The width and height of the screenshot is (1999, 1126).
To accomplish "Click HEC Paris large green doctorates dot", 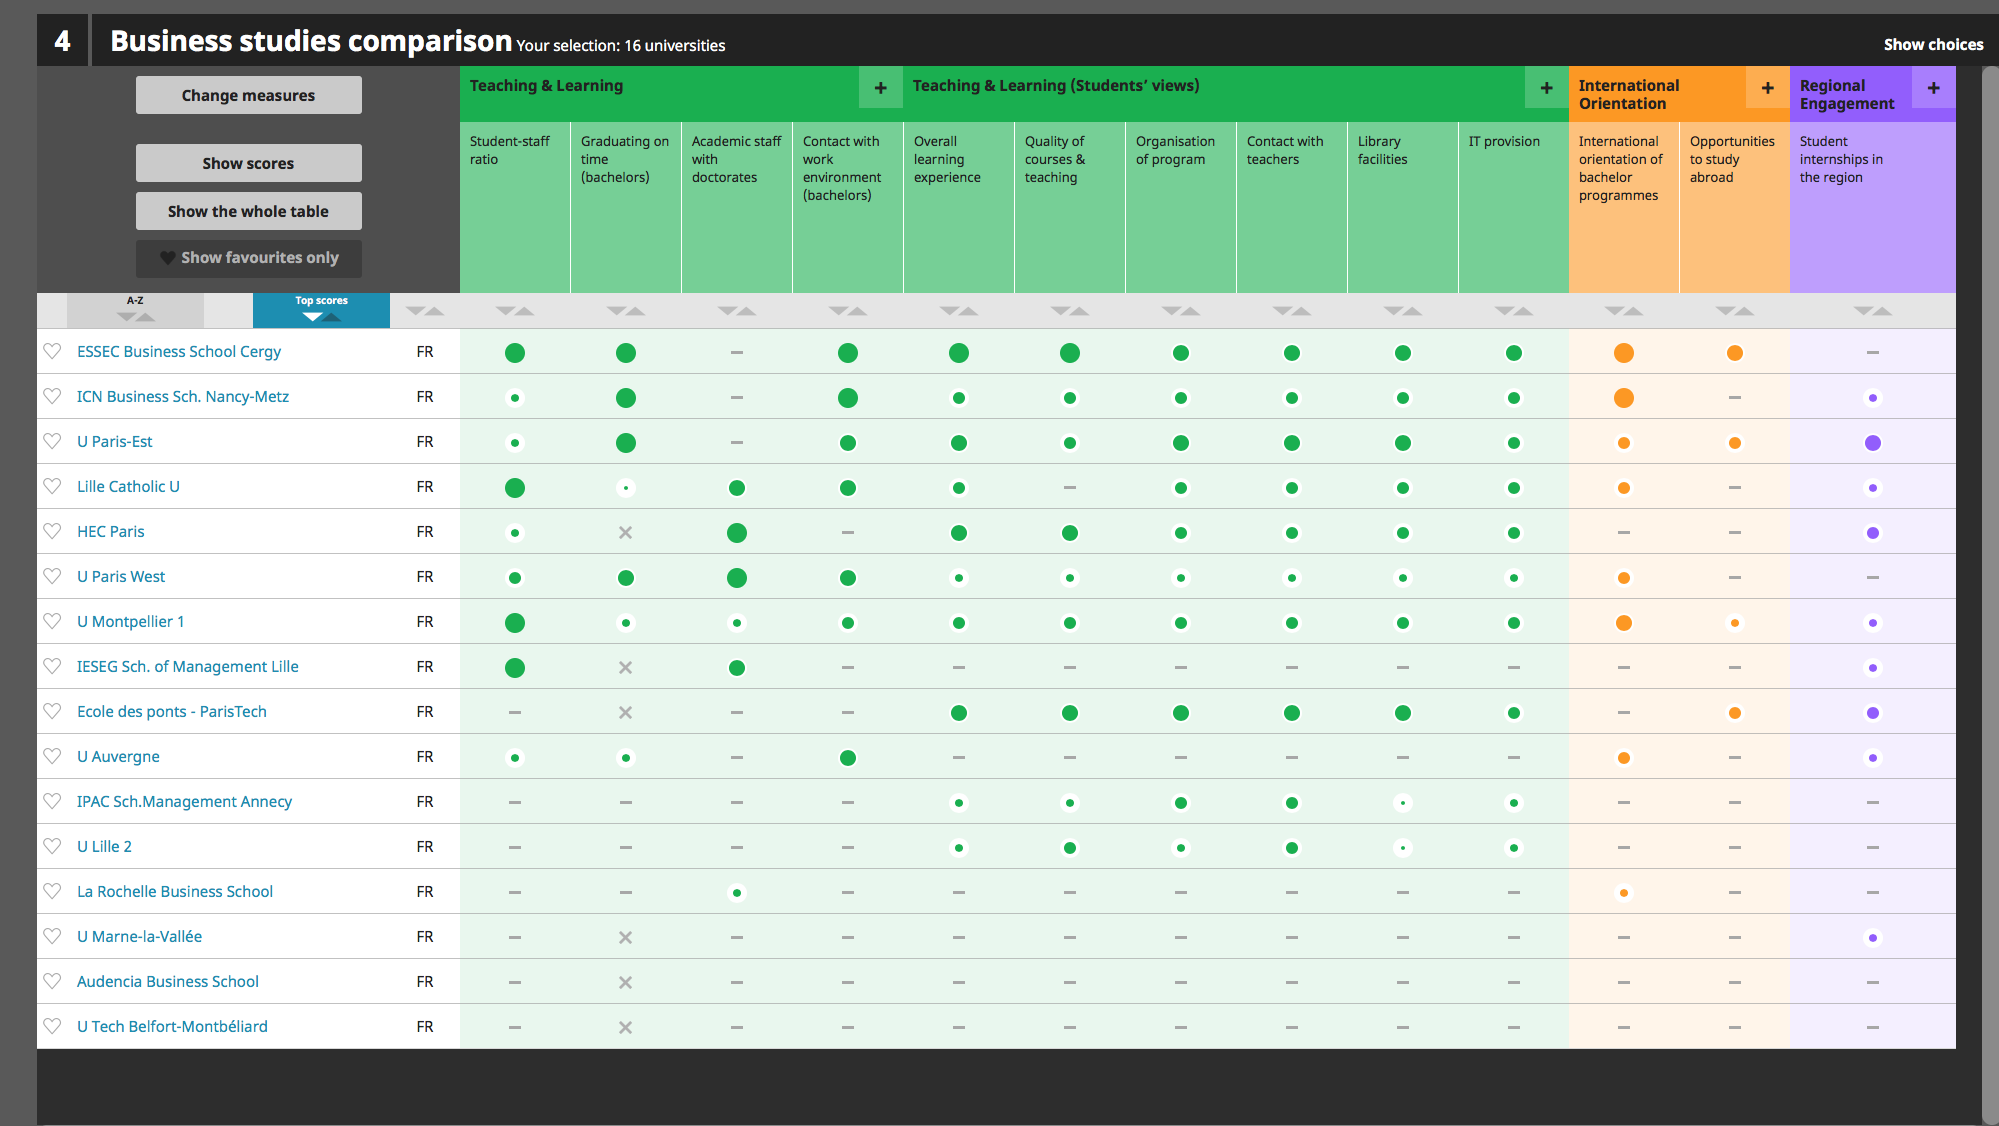I will [x=736, y=533].
